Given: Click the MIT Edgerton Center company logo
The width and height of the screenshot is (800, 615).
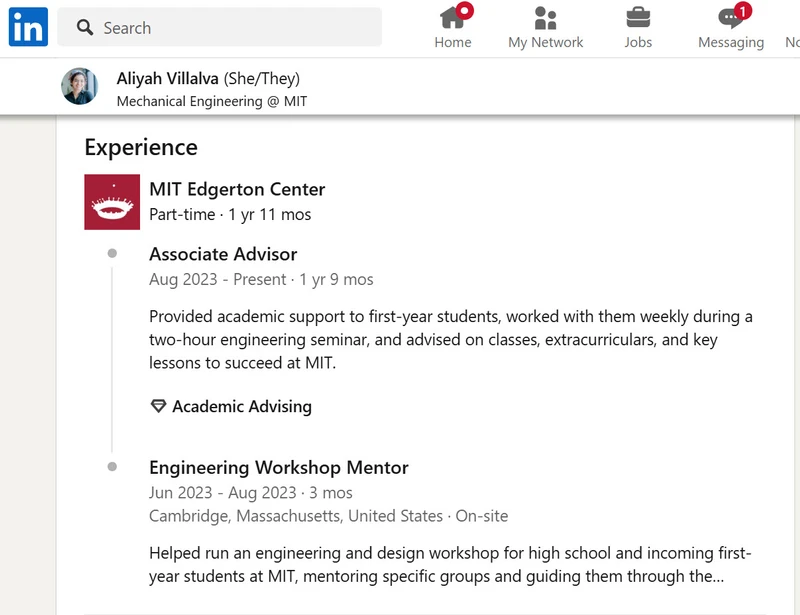Looking at the screenshot, I should tap(112, 200).
